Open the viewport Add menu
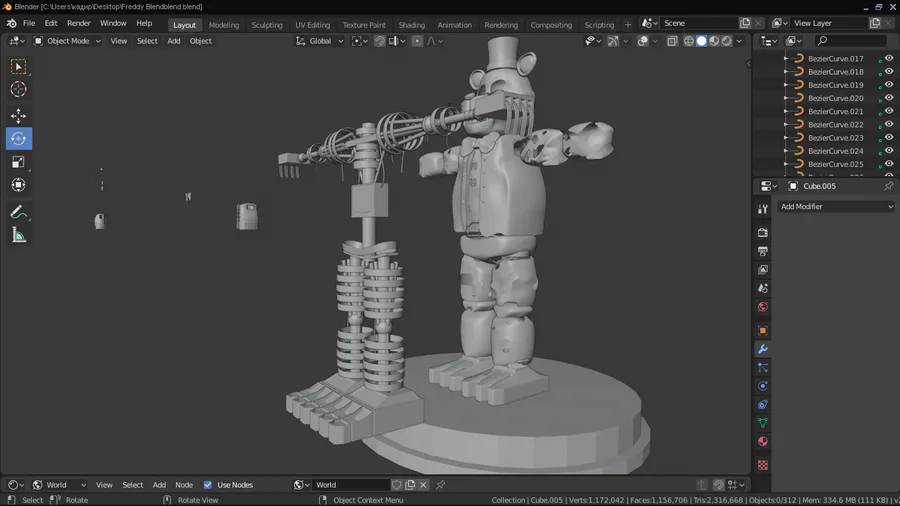The image size is (900, 506). point(173,41)
